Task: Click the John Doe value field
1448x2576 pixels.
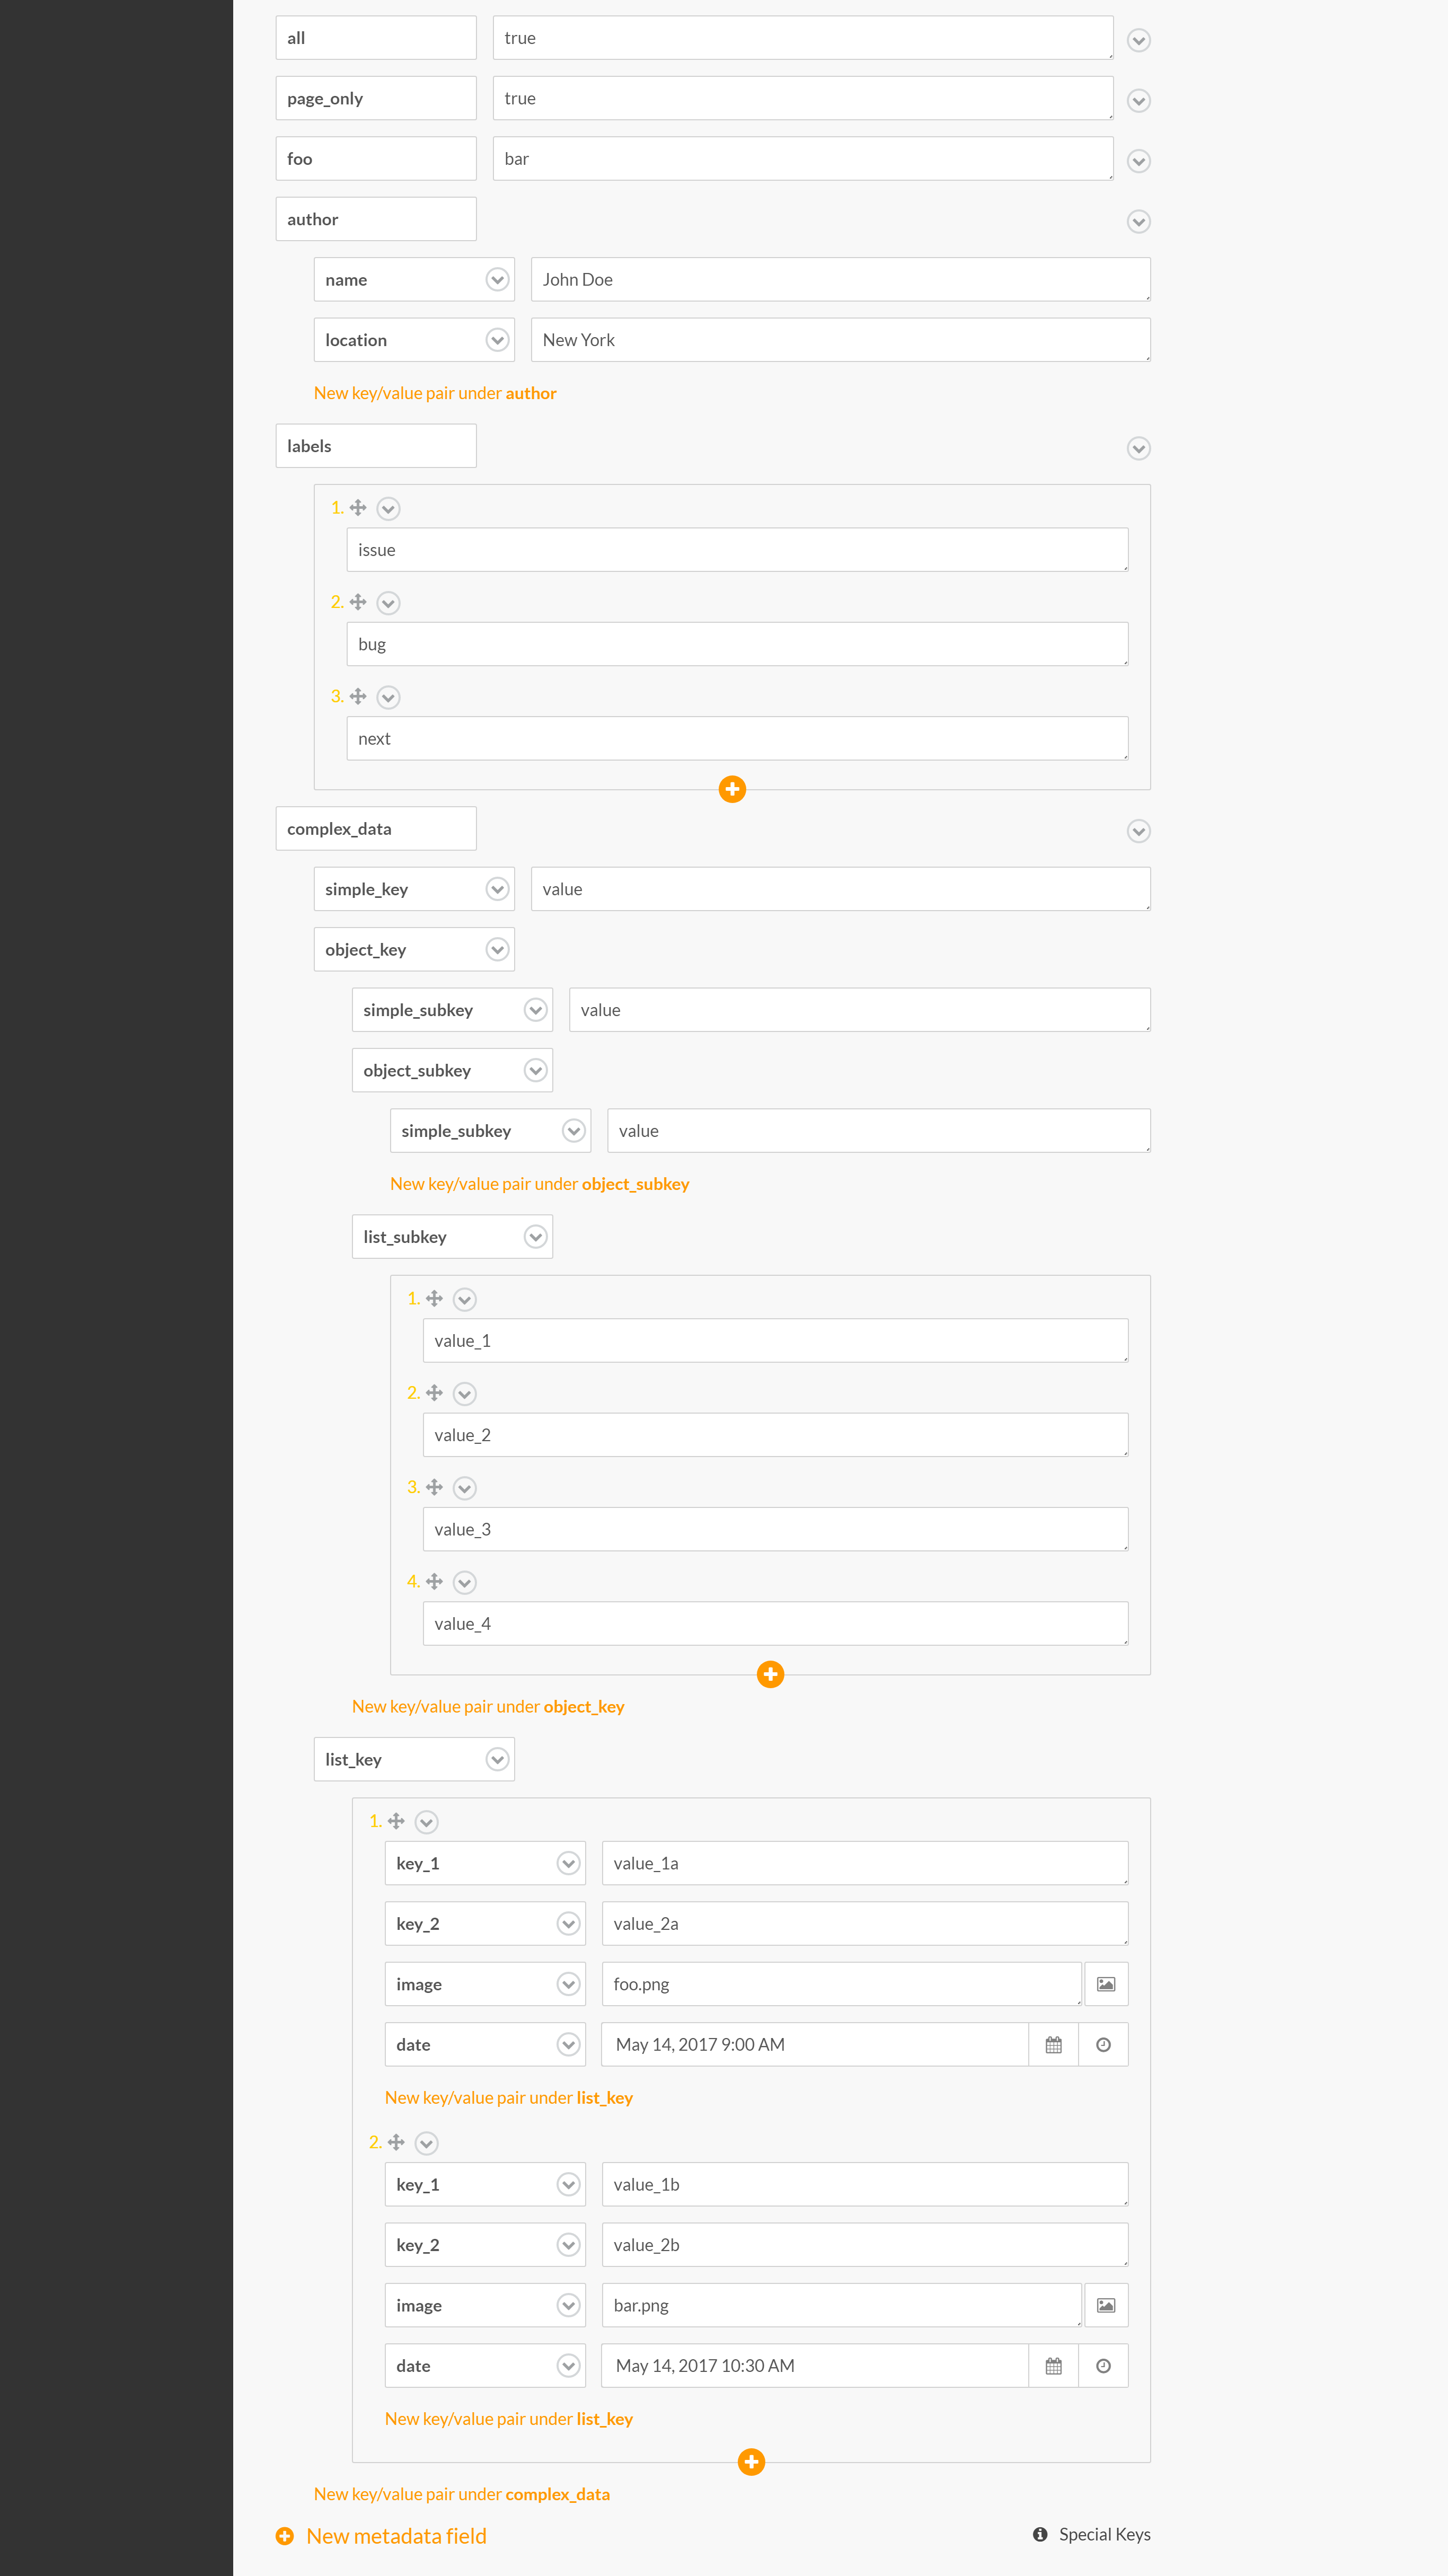Action: click(x=840, y=280)
